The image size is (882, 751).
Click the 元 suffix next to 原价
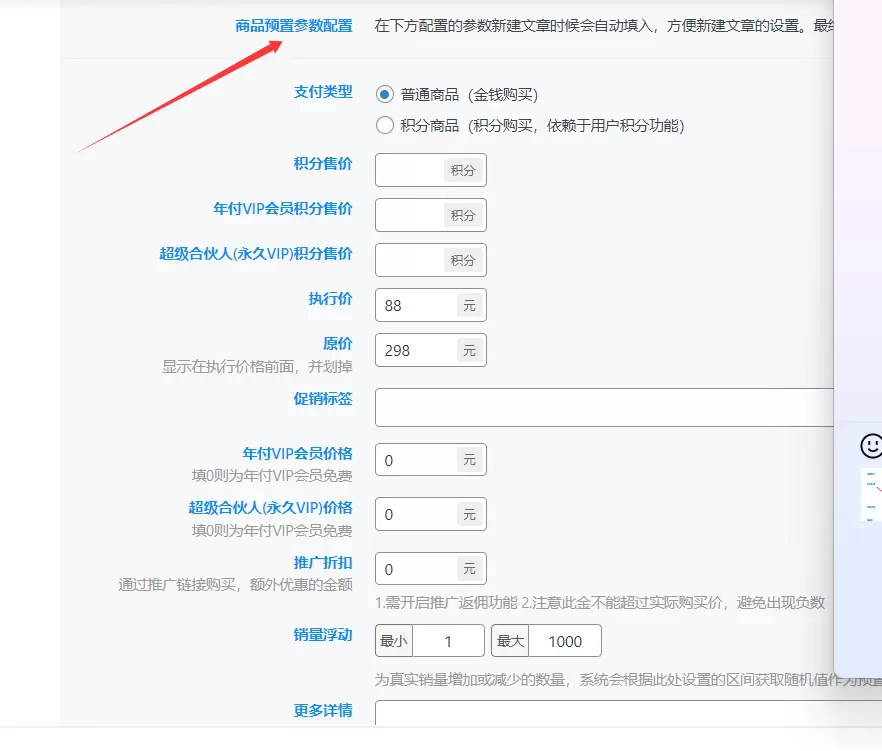(469, 350)
